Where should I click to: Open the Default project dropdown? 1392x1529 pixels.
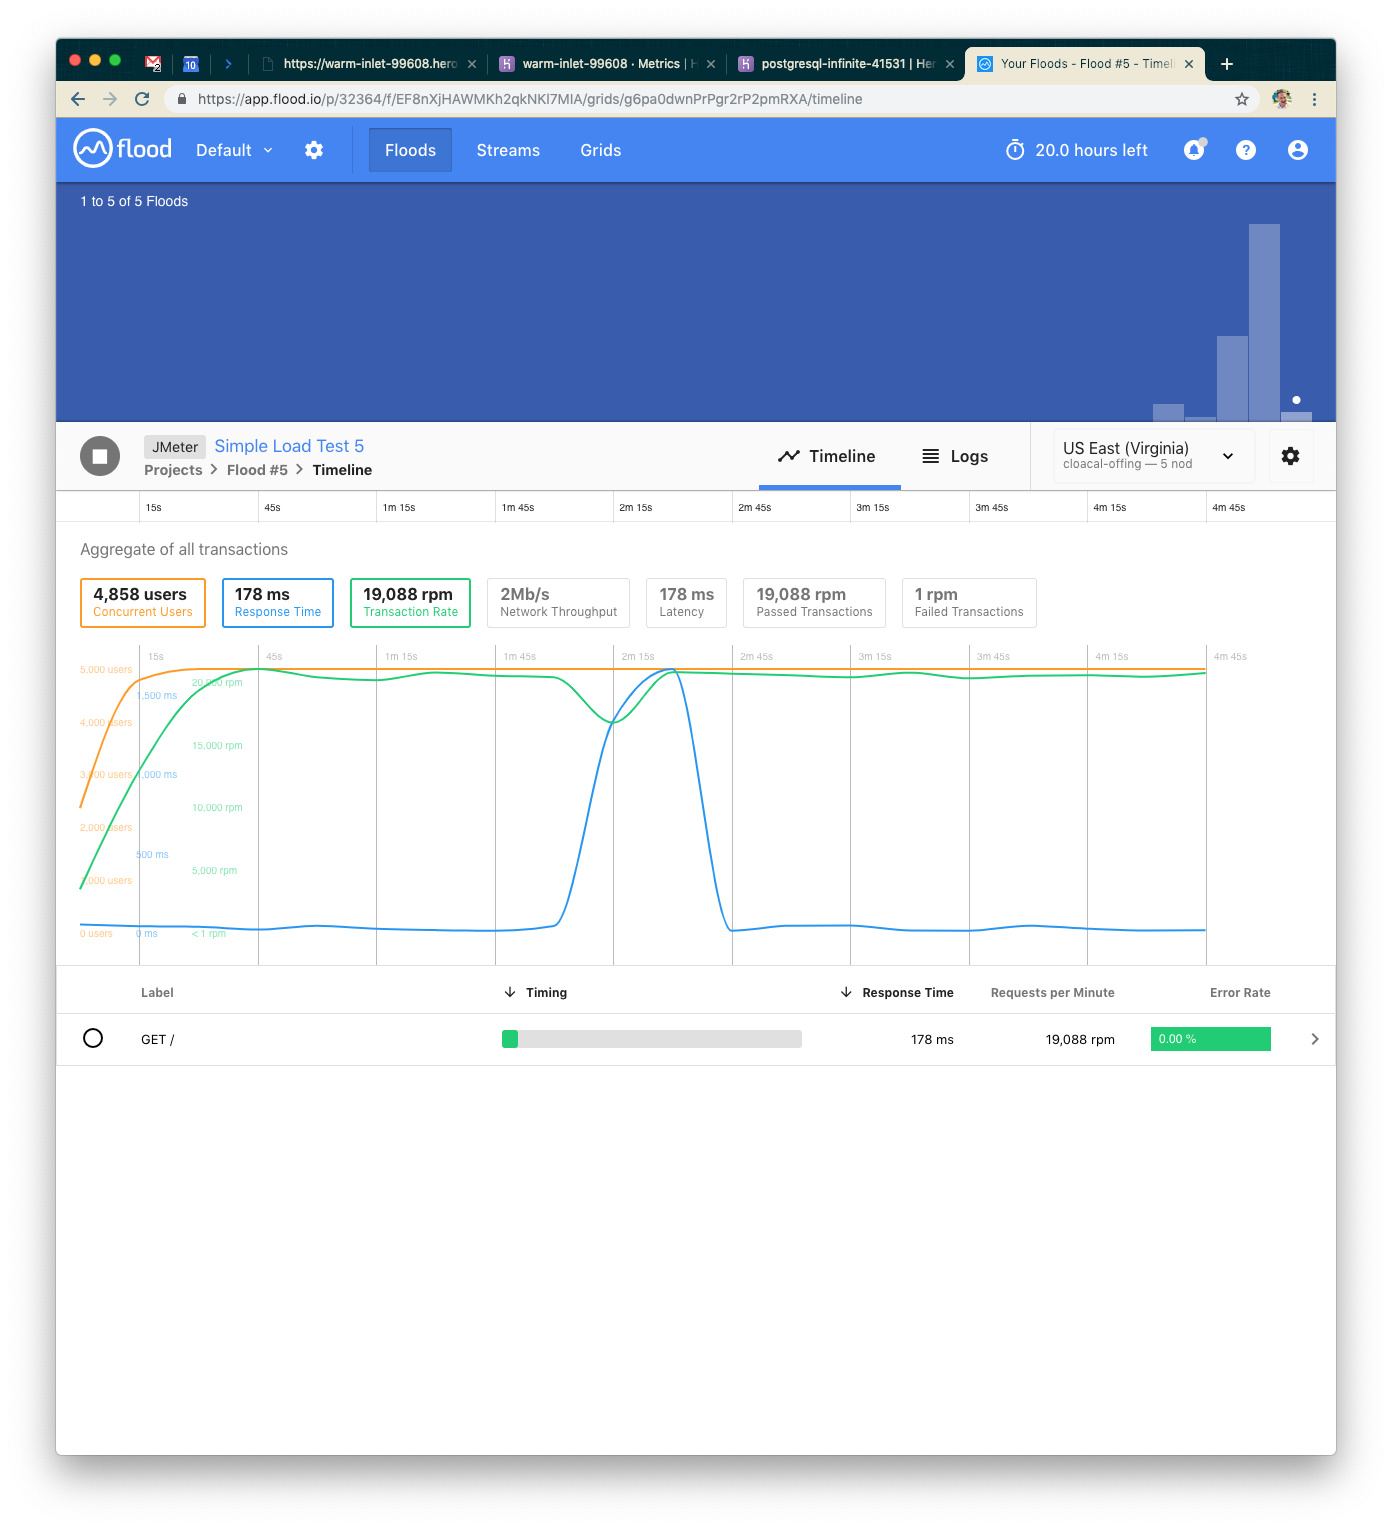pos(234,150)
